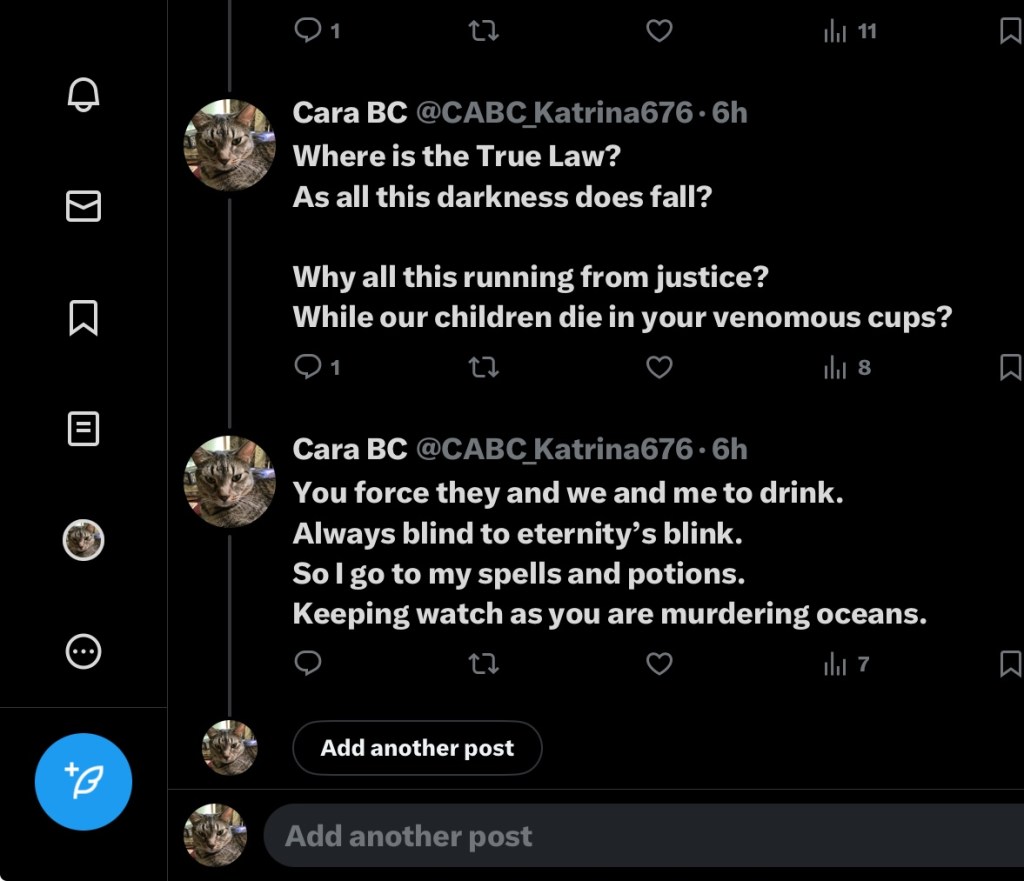1024x881 pixels.
Task: Open profile avatar in left sidebar
Action: coord(84,541)
